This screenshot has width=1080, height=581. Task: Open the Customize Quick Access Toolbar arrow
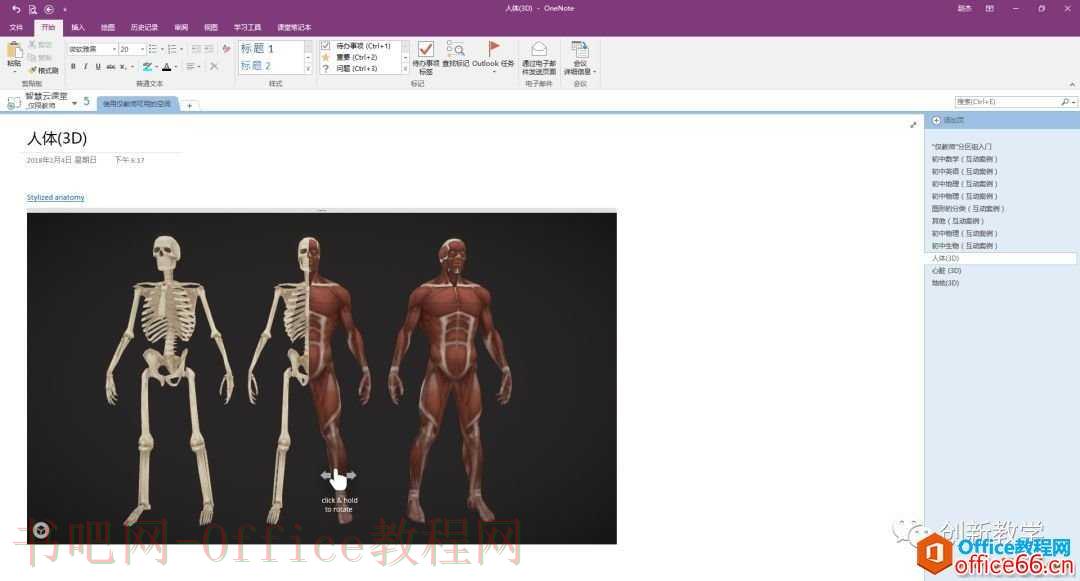pyautogui.click(x=65, y=10)
